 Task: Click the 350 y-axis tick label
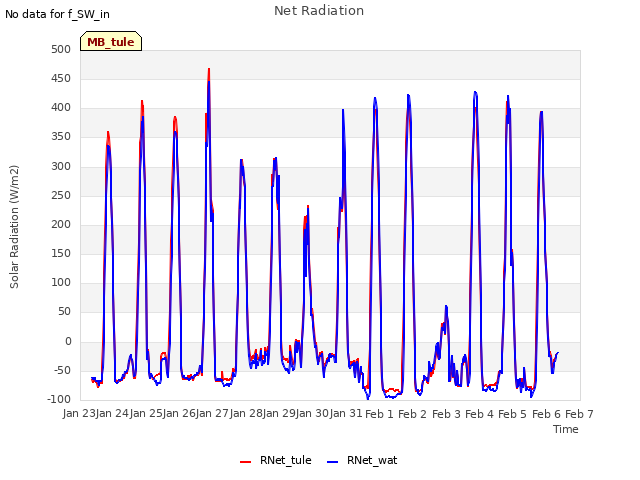(x=61, y=137)
